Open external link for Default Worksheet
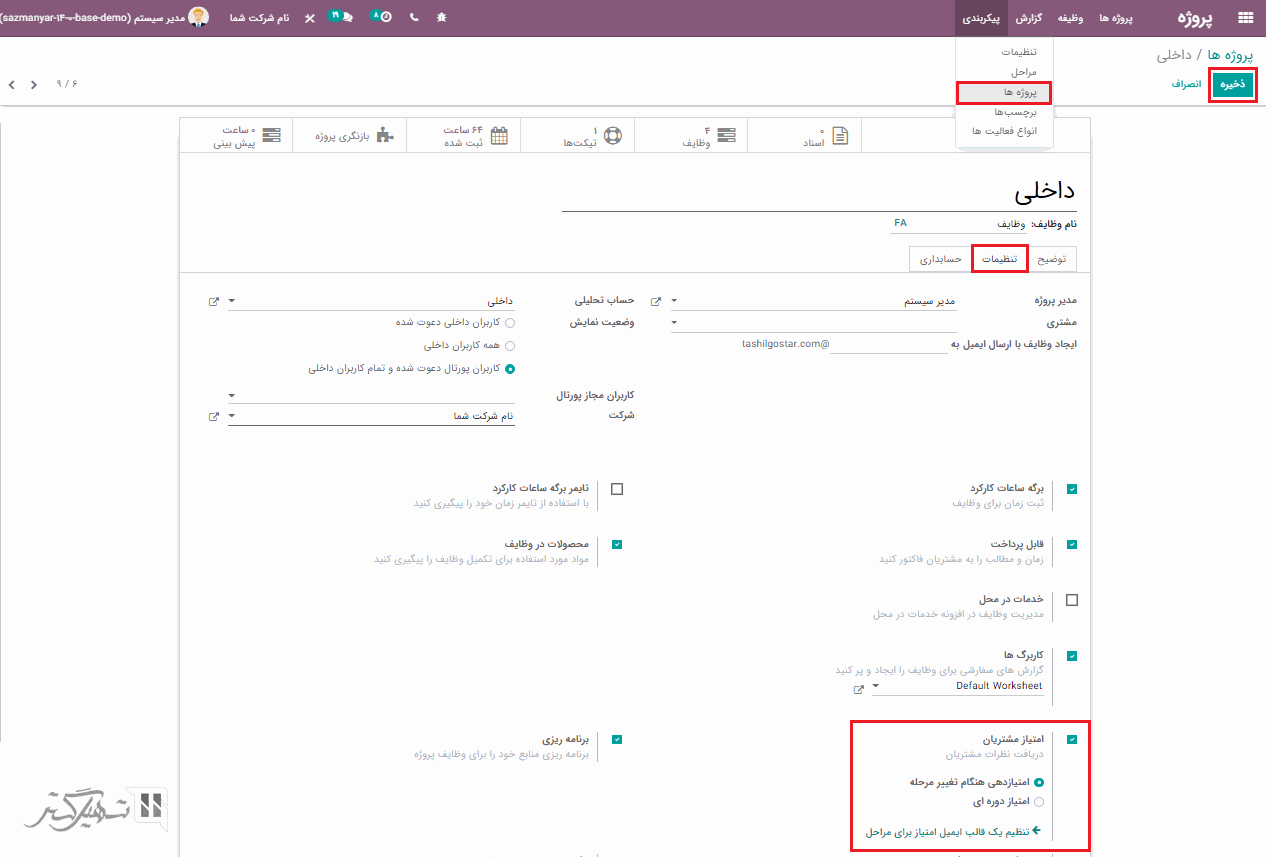This screenshot has width=1271, height=857. pos(858,689)
